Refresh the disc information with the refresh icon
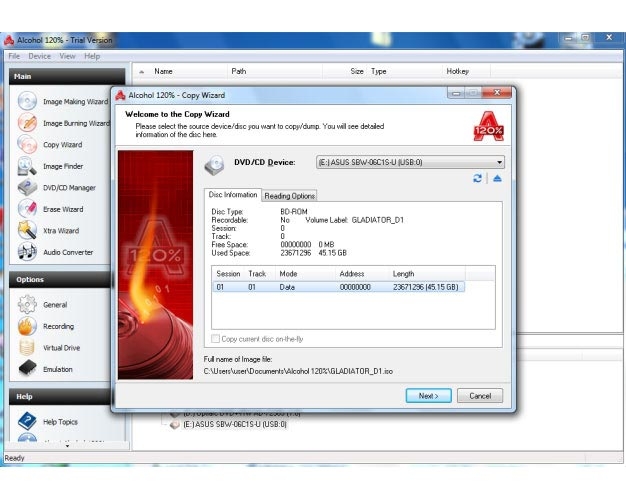The width and height of the screenshot is (626, 500). (477, 178)
